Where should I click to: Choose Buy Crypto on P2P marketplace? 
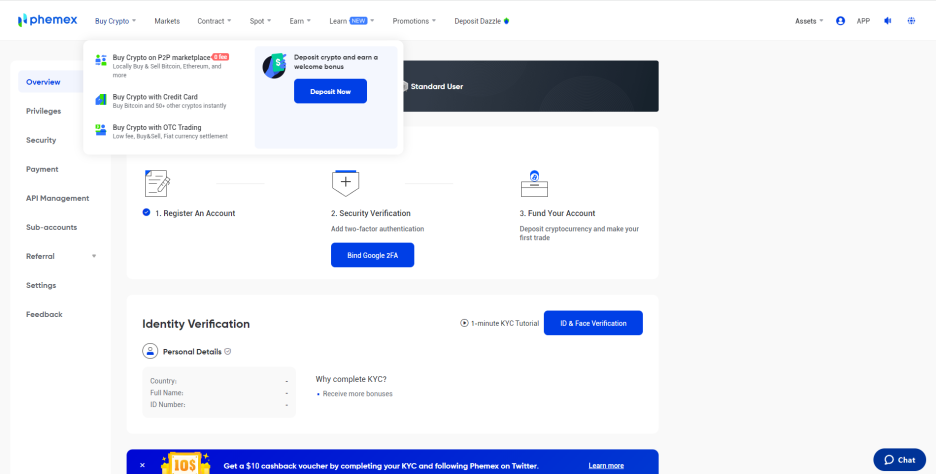161,57
